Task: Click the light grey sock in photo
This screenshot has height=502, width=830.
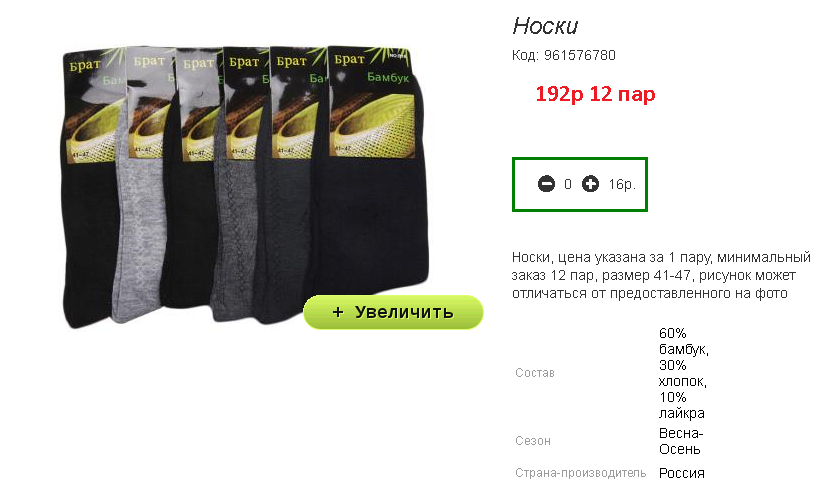Action: pyautogui.click(x=137, y=212)
